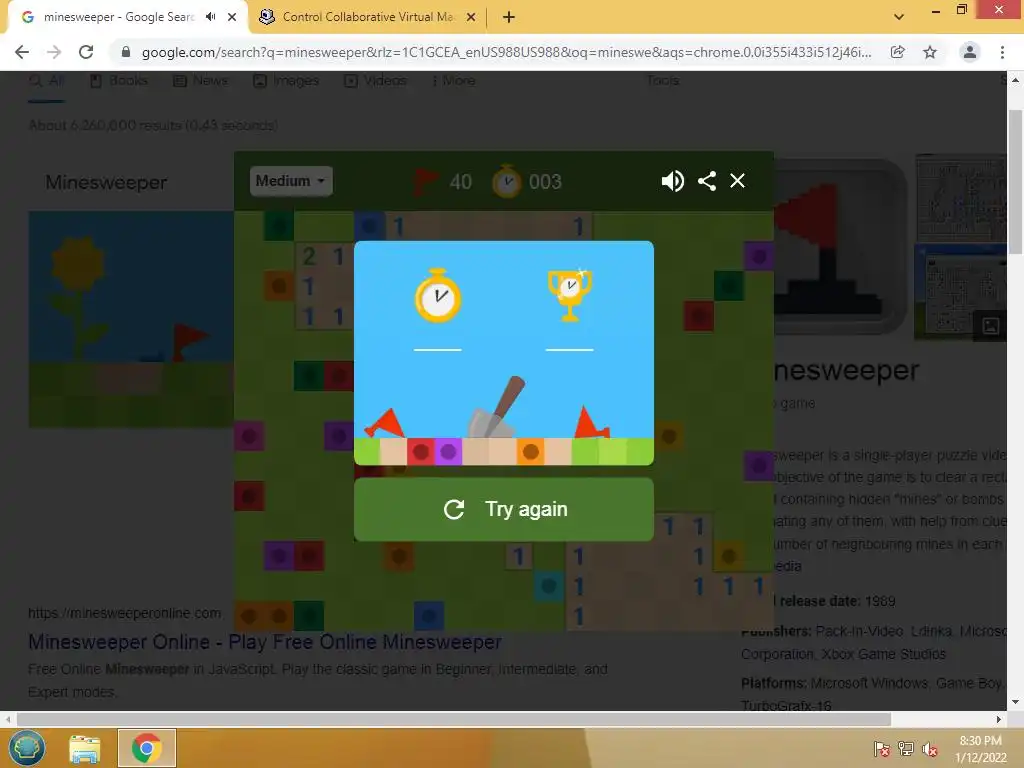Open Minesweeper Online search result link

264,642
